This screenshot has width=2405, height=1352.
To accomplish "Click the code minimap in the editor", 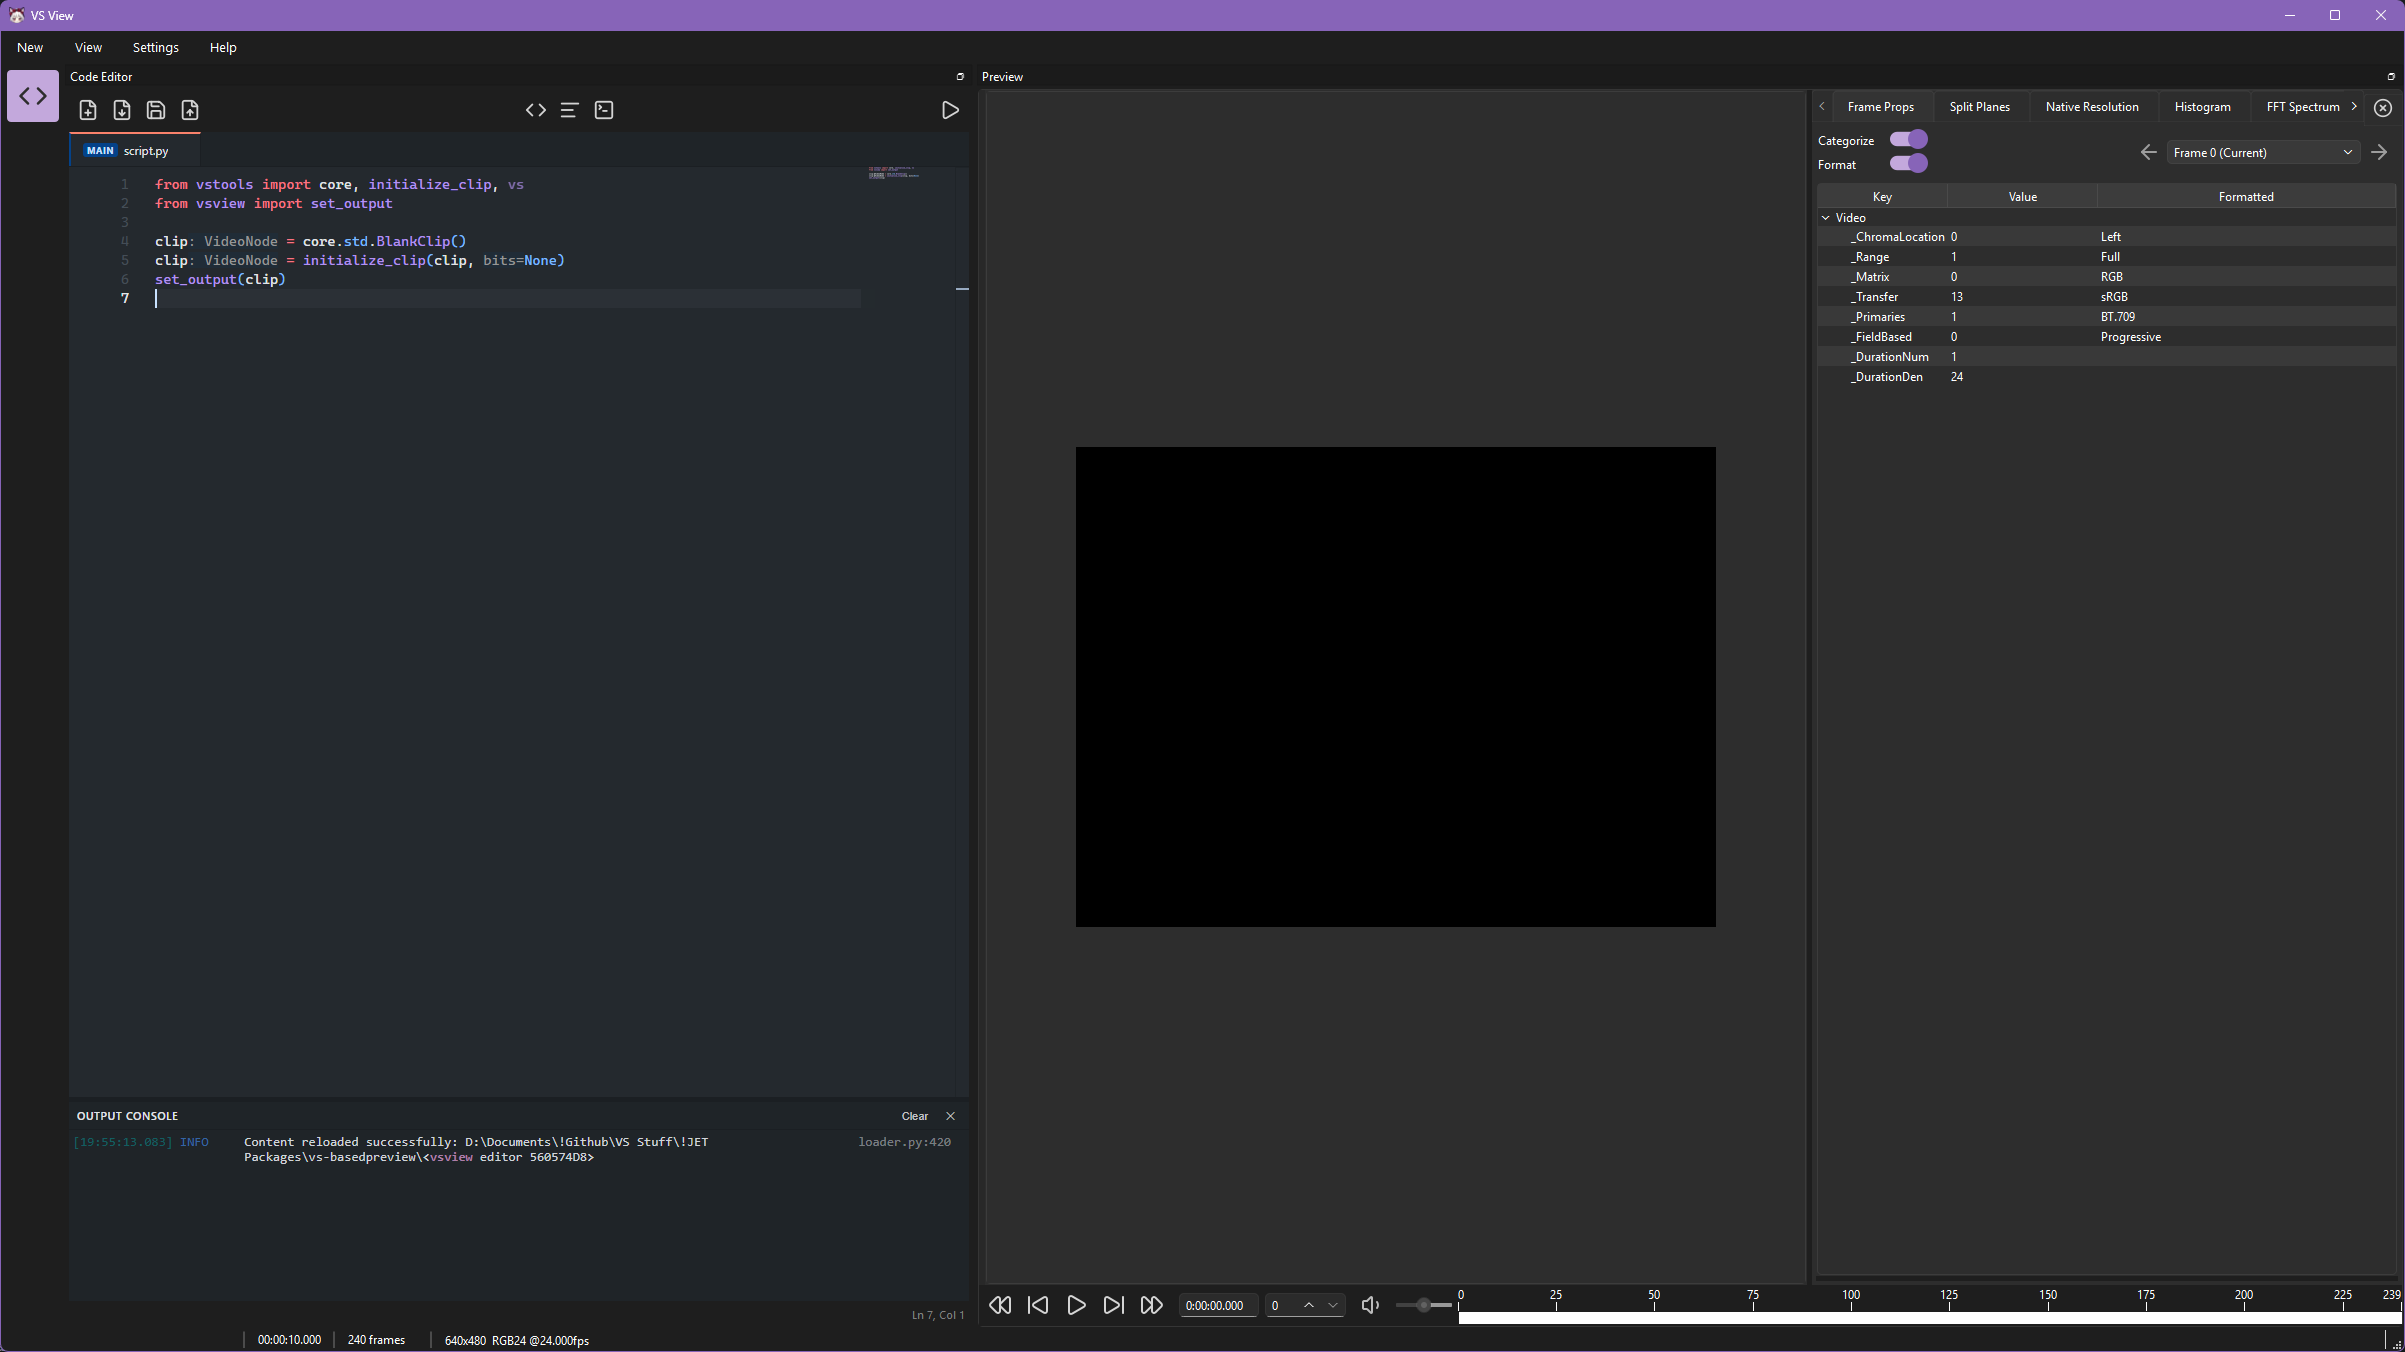I will pos(893,173).
